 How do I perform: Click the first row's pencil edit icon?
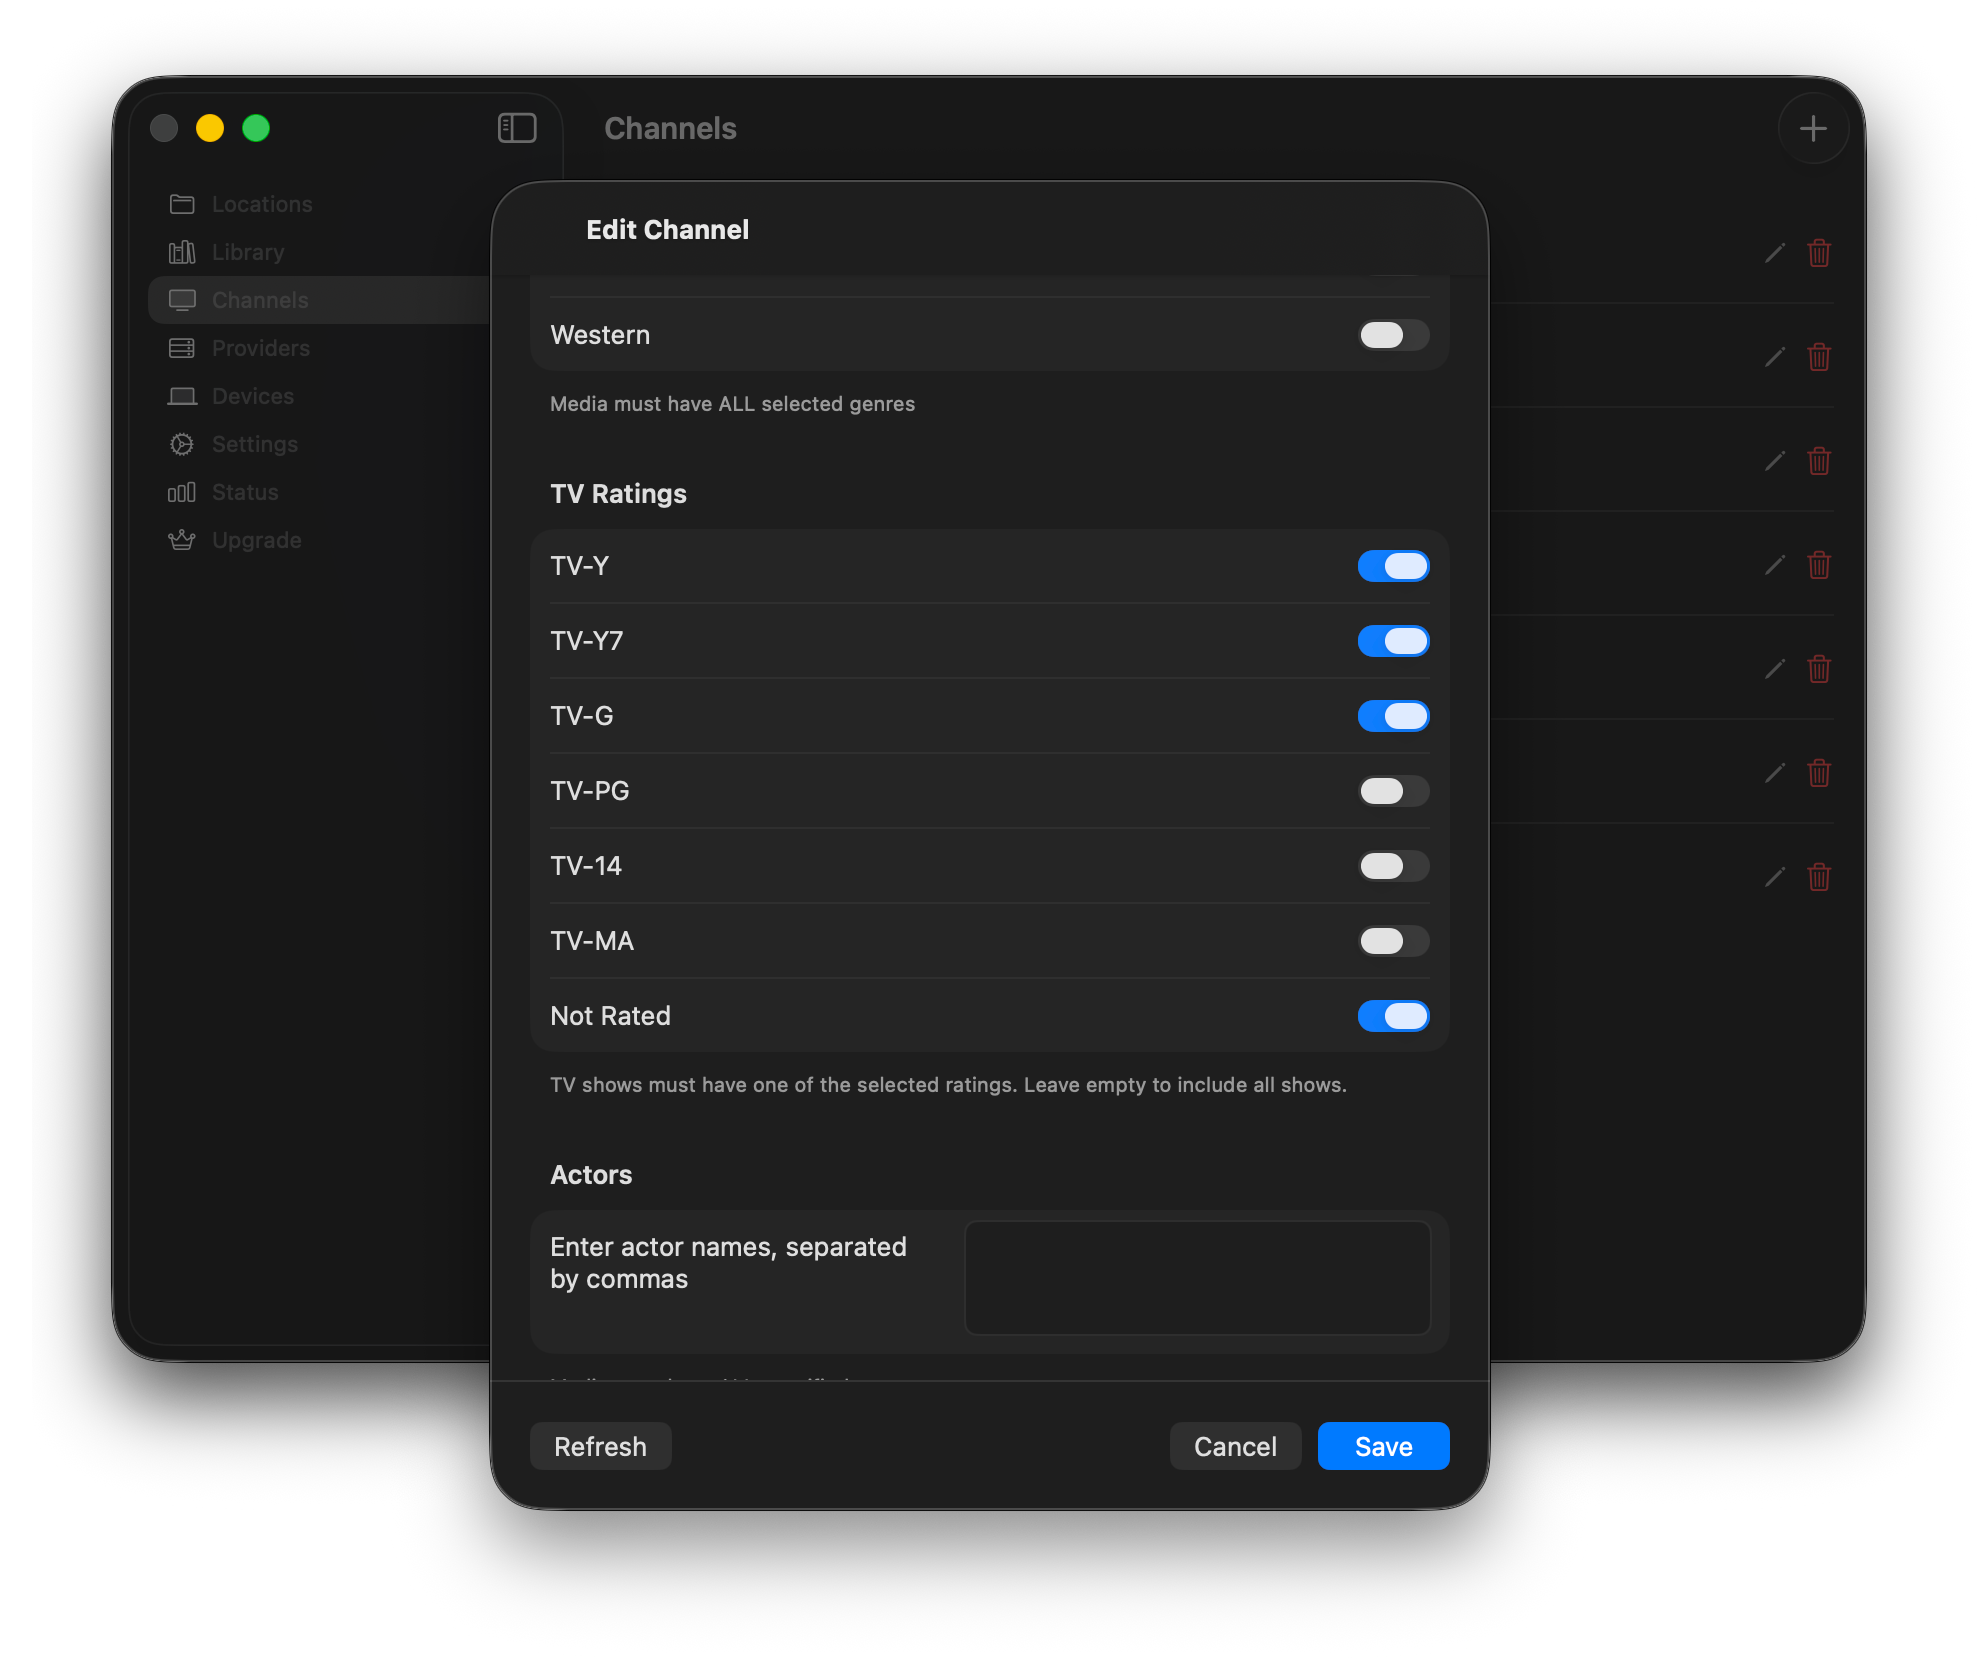point(1774,253)
